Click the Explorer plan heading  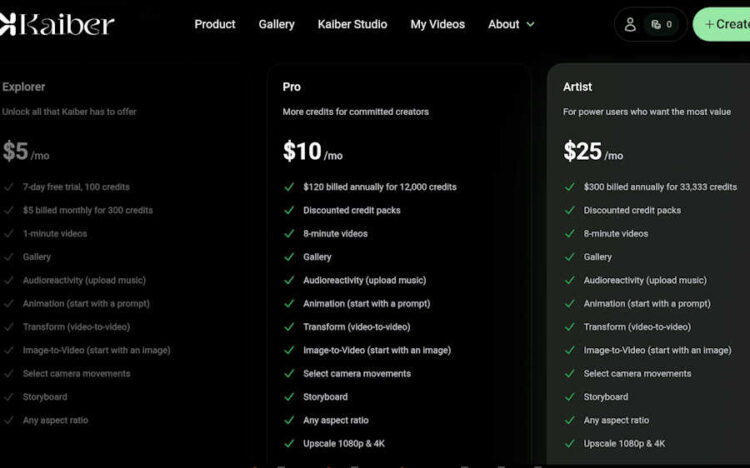click(24, 87)
